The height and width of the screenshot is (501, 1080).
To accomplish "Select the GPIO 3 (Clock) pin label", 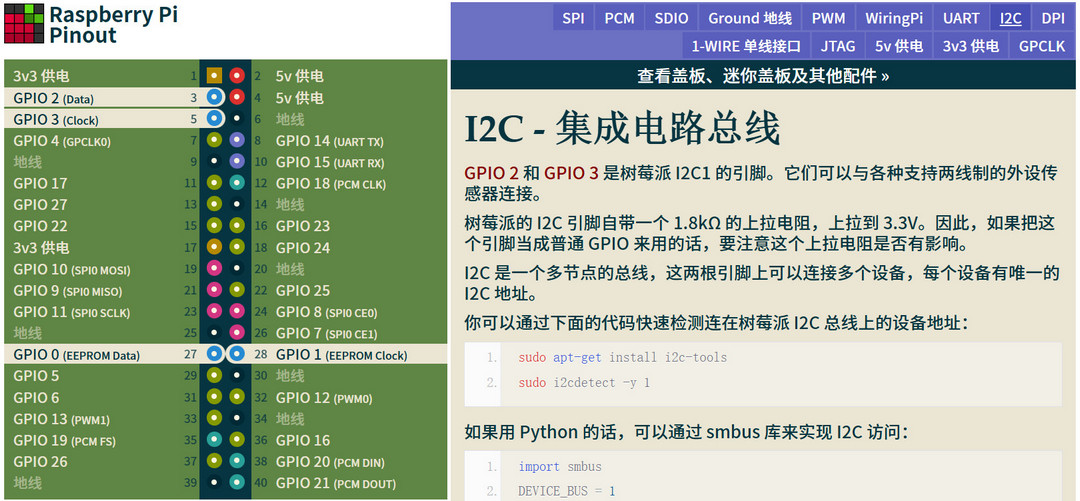I will [x=56, y=119].
